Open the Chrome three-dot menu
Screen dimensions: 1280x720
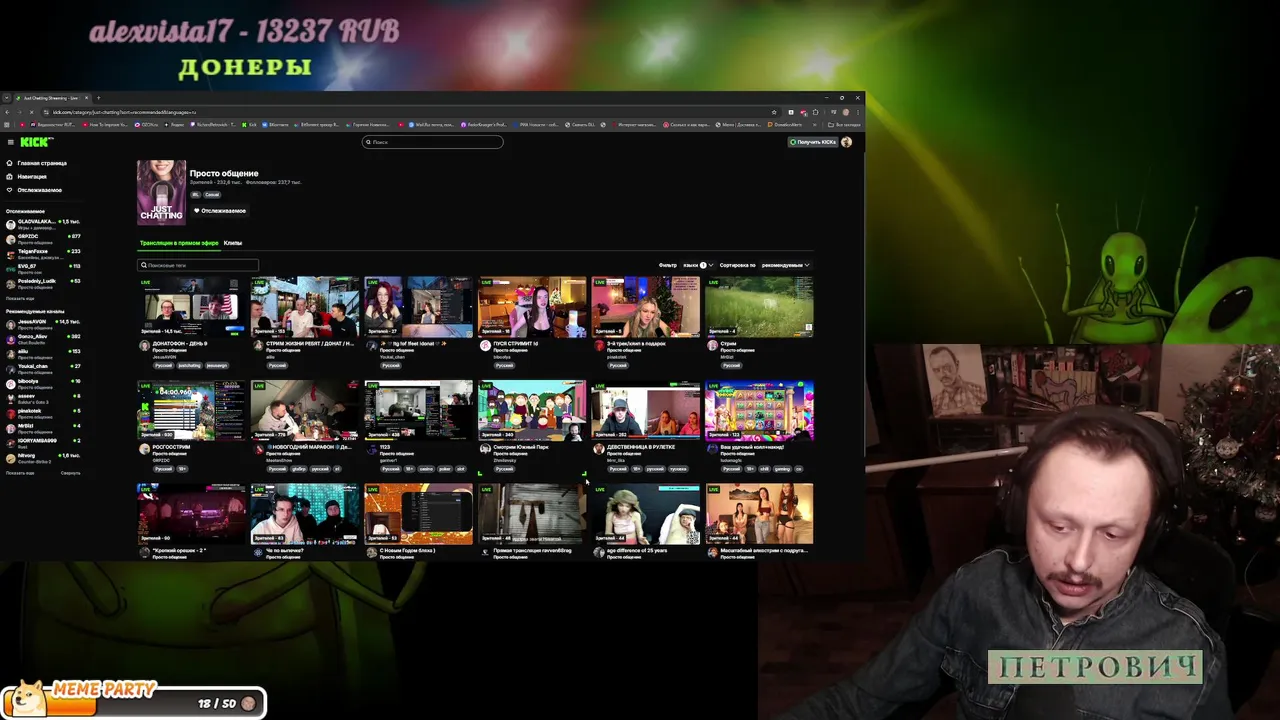click(x=857, y=112)
